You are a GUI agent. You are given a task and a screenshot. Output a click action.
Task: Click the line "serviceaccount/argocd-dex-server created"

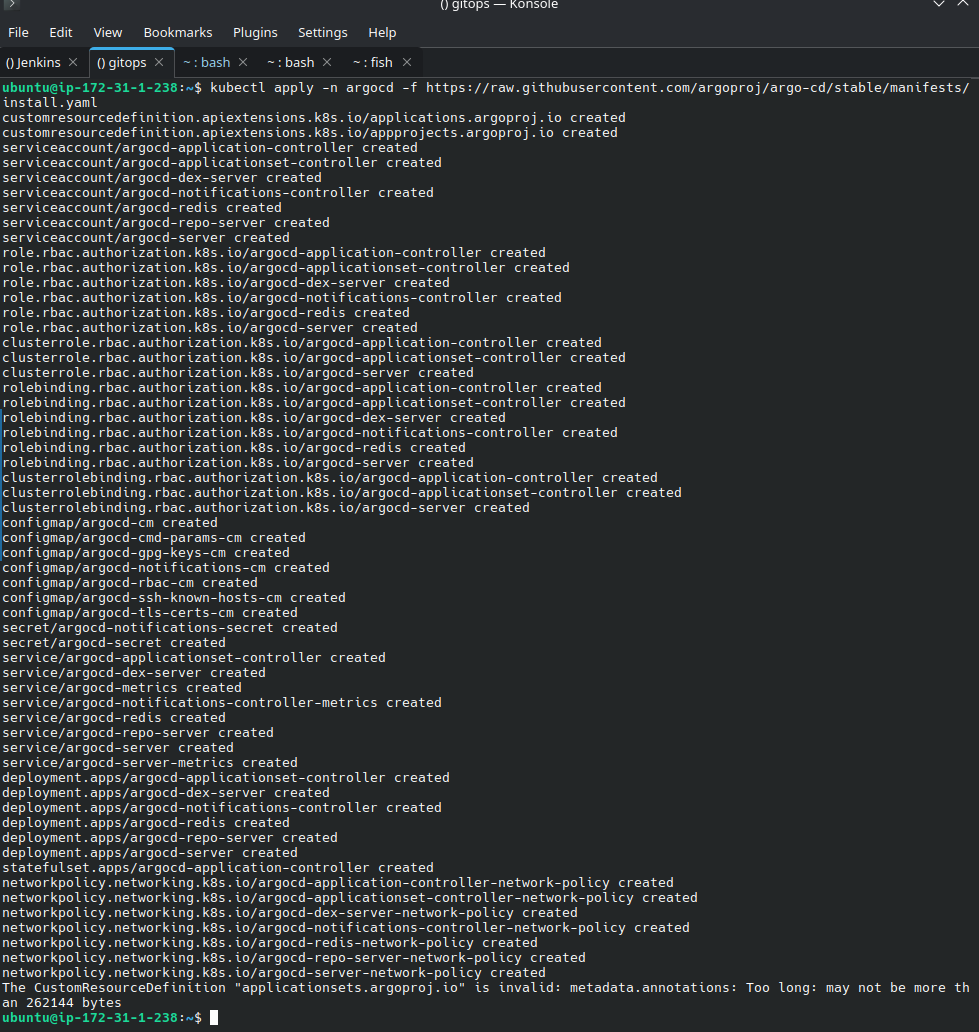pos(162,178)
